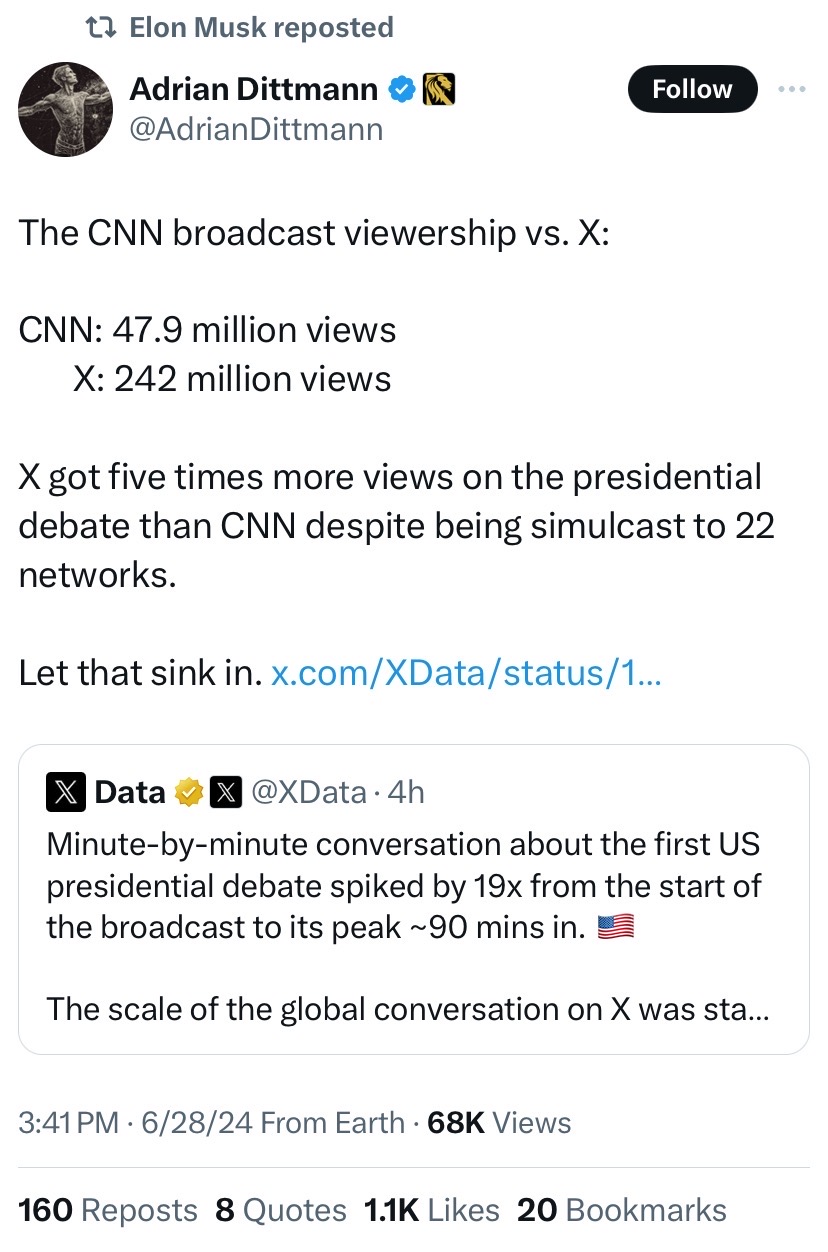The image size is (828, 1252).
Task: Open the three-dot more options menu
Action: pos(791,89)
